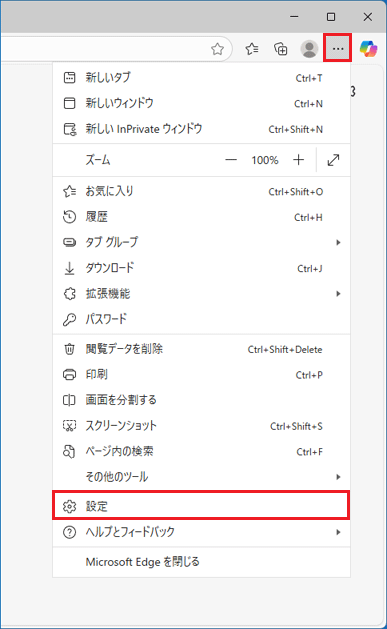Open お気に入り menu label
Screen dimensions: 387x629
coord(109,191)
